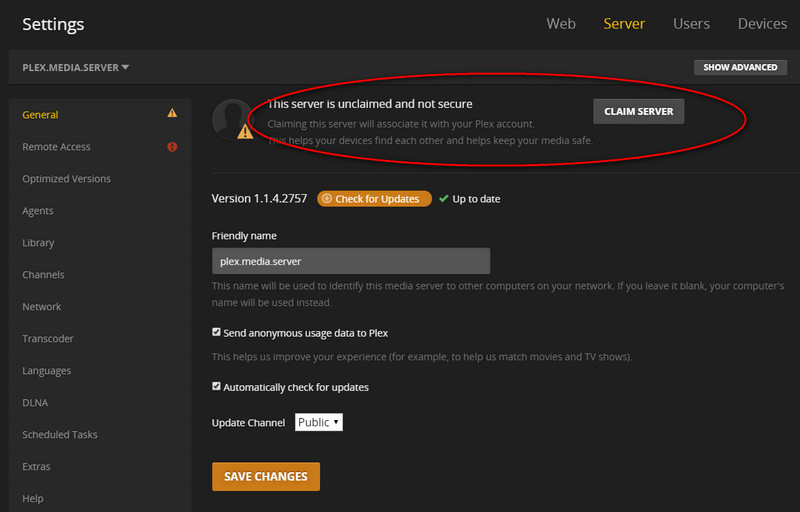The height and width of the screenshot is (512, 800).
Task: Click the SHOW ADVANCED button
Action: click(740, 67)
